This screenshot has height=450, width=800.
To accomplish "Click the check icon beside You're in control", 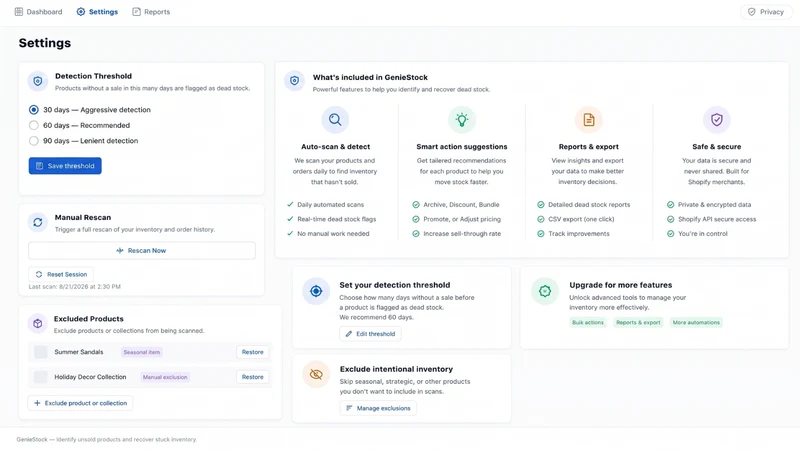I will tap(670, 234).
